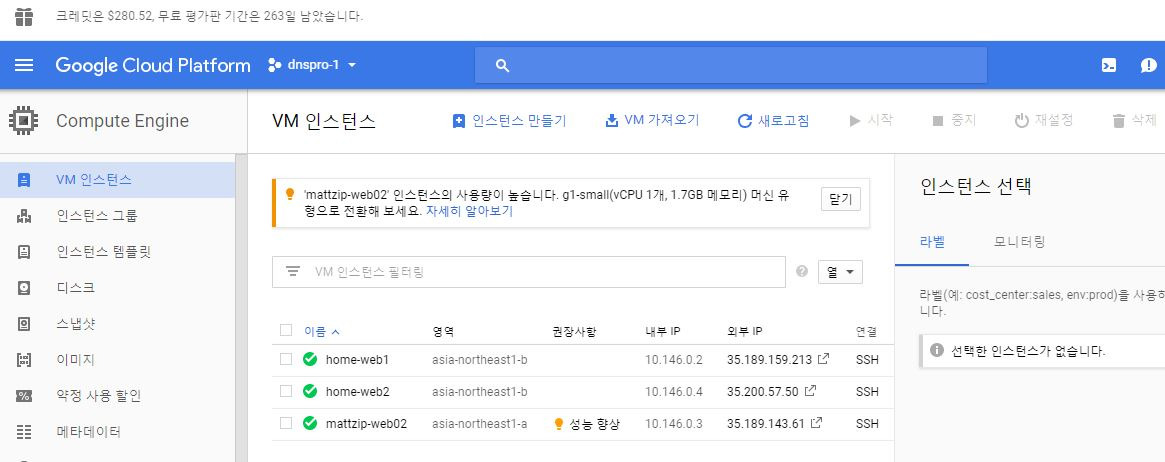
Task: Click the 약정 사용 할인 percent icon
Action: pos(24,396)
